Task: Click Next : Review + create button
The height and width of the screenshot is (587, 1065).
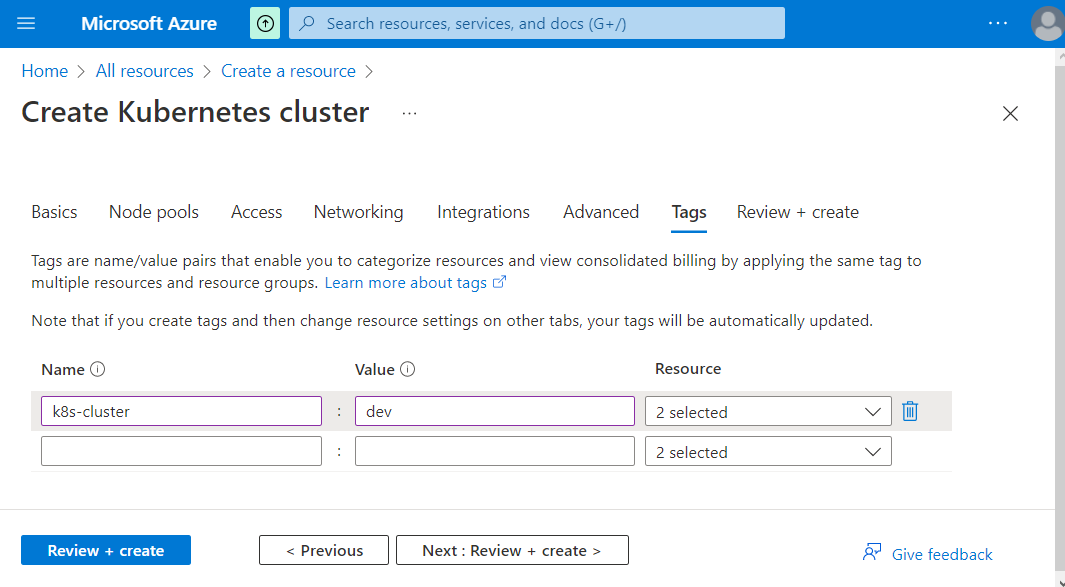Action: 512,550
